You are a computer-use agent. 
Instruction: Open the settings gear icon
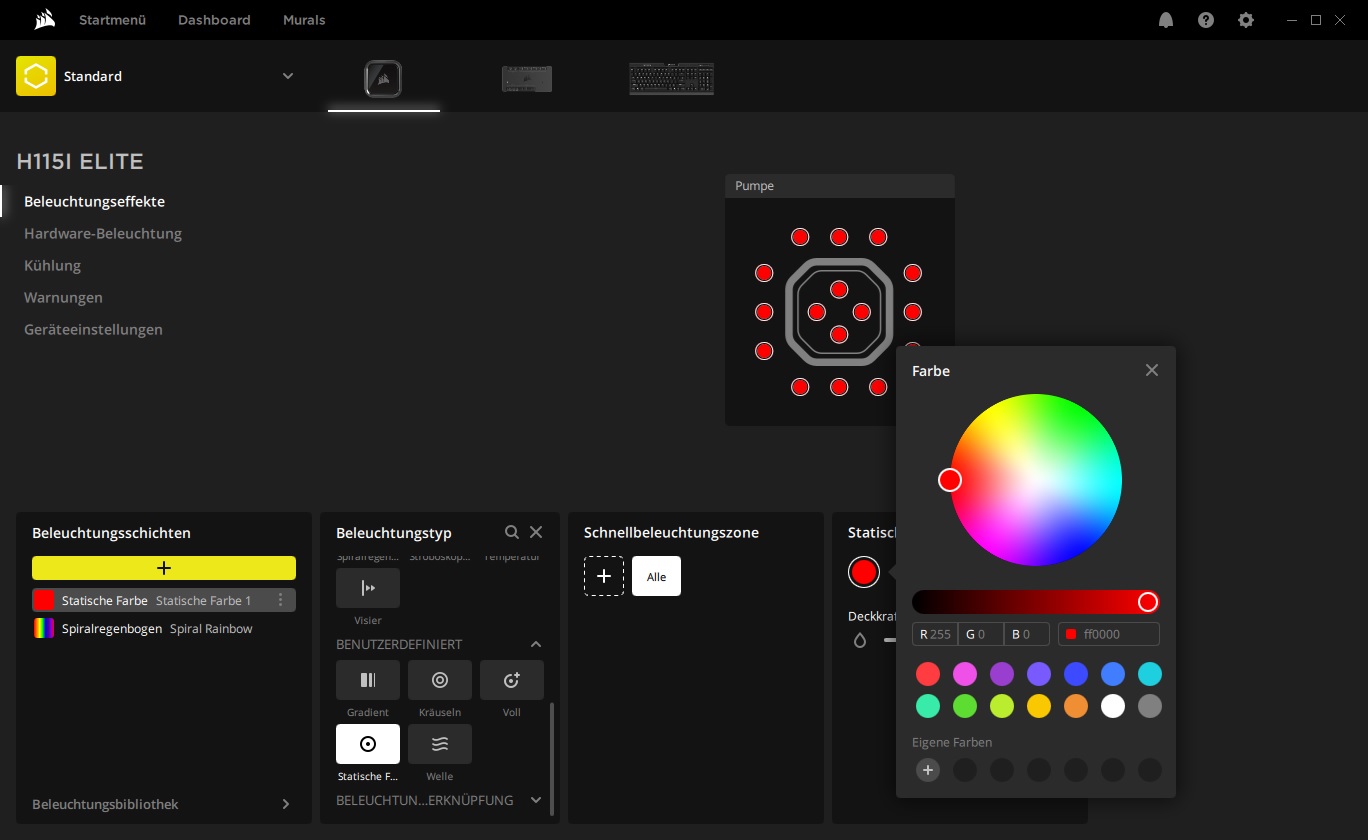coord(1246,20)
